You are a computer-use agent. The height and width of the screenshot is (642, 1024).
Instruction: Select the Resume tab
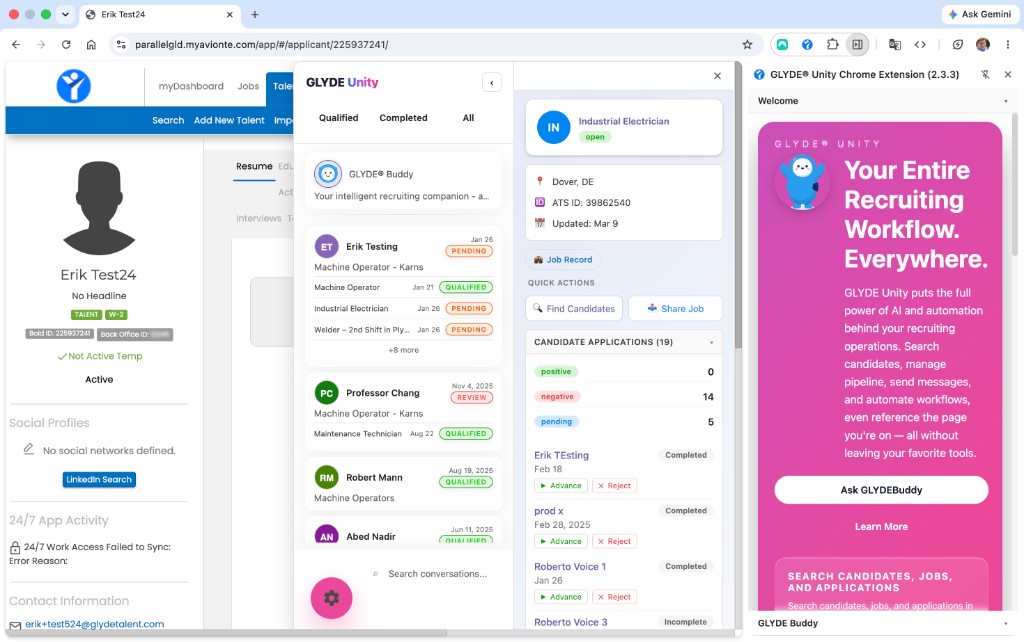[254, 166]
